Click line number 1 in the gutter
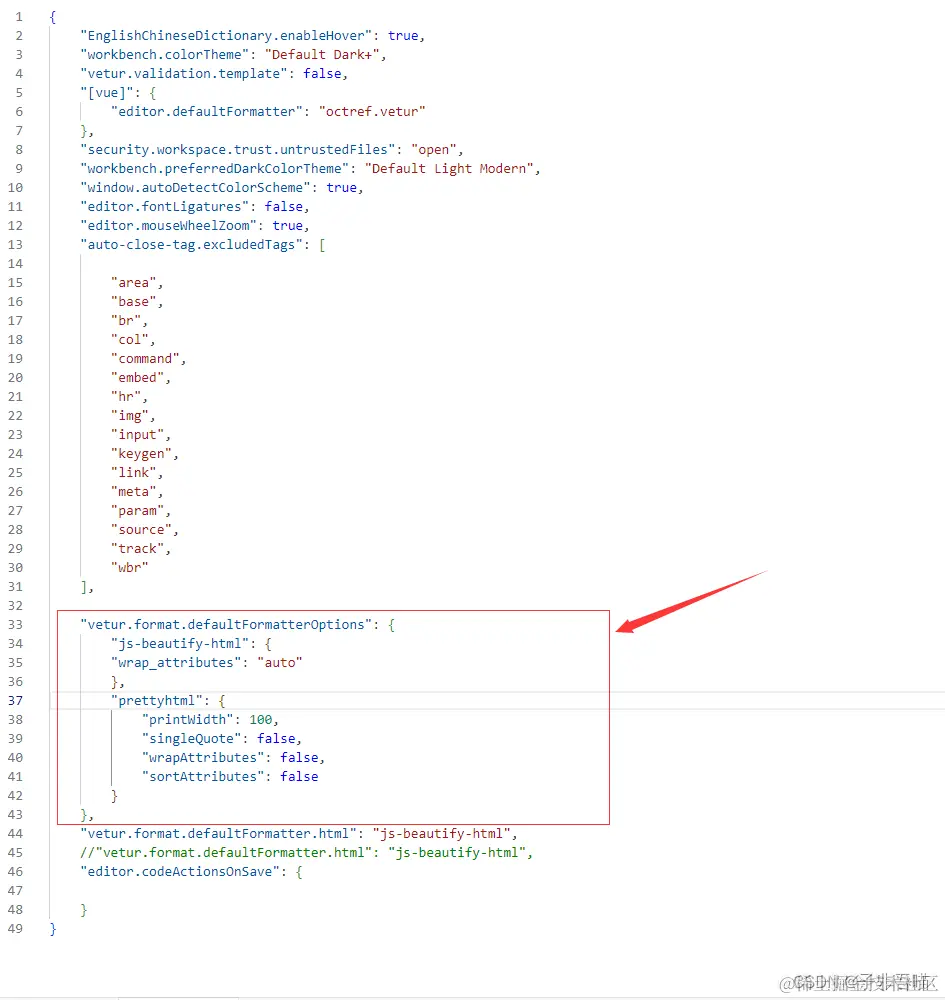Viewport: 945px width, 1000px height. click(x=19, y=17)
